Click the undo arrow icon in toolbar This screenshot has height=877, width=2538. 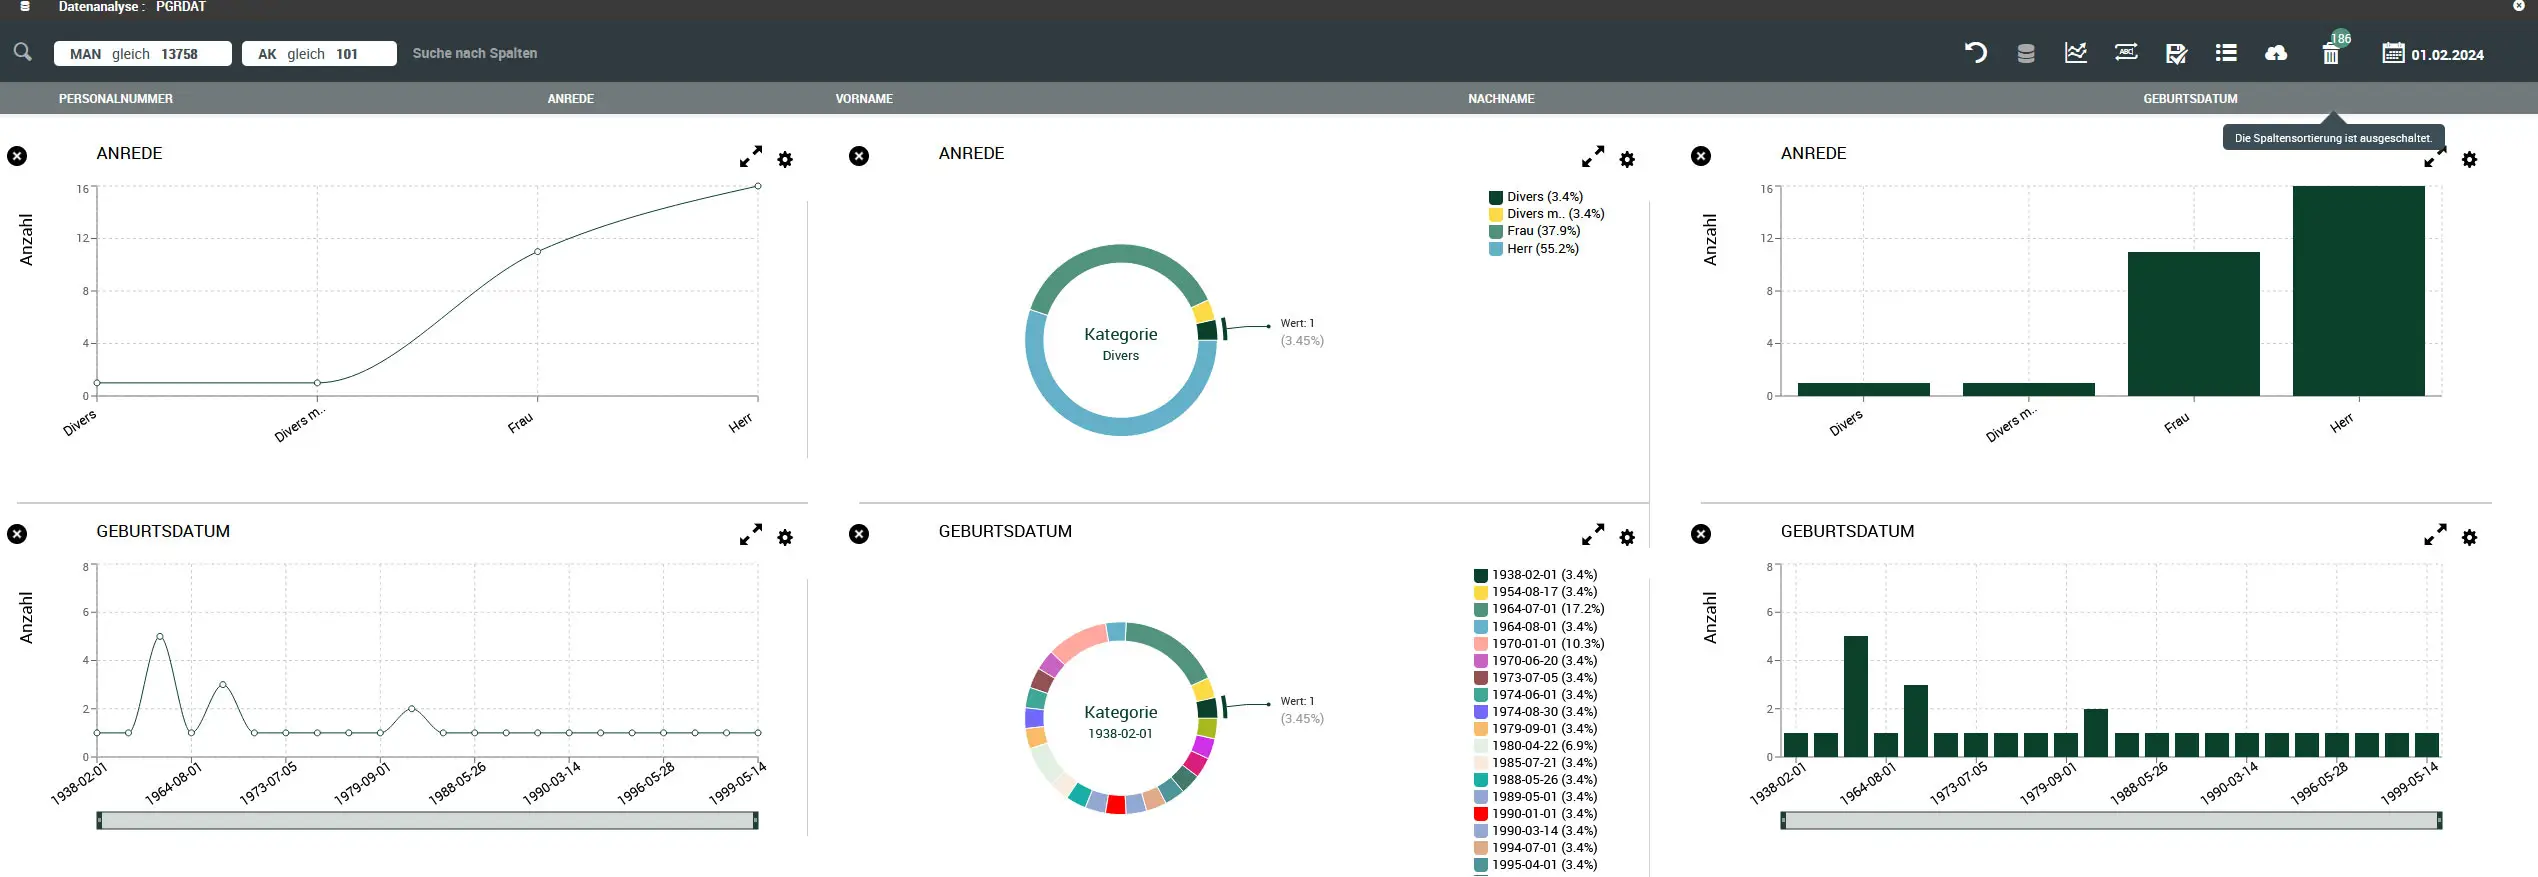click(1975, 53)
